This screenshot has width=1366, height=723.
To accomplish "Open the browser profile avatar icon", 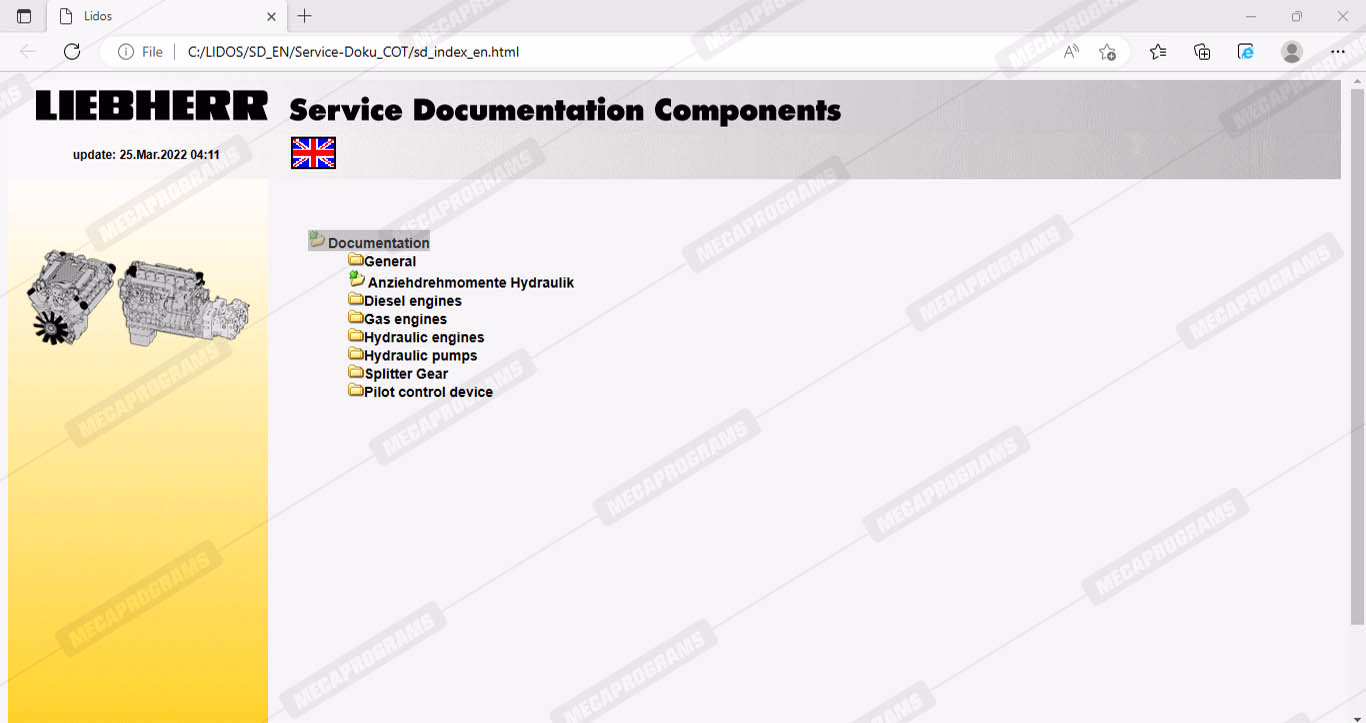I will coord(1292,52).
